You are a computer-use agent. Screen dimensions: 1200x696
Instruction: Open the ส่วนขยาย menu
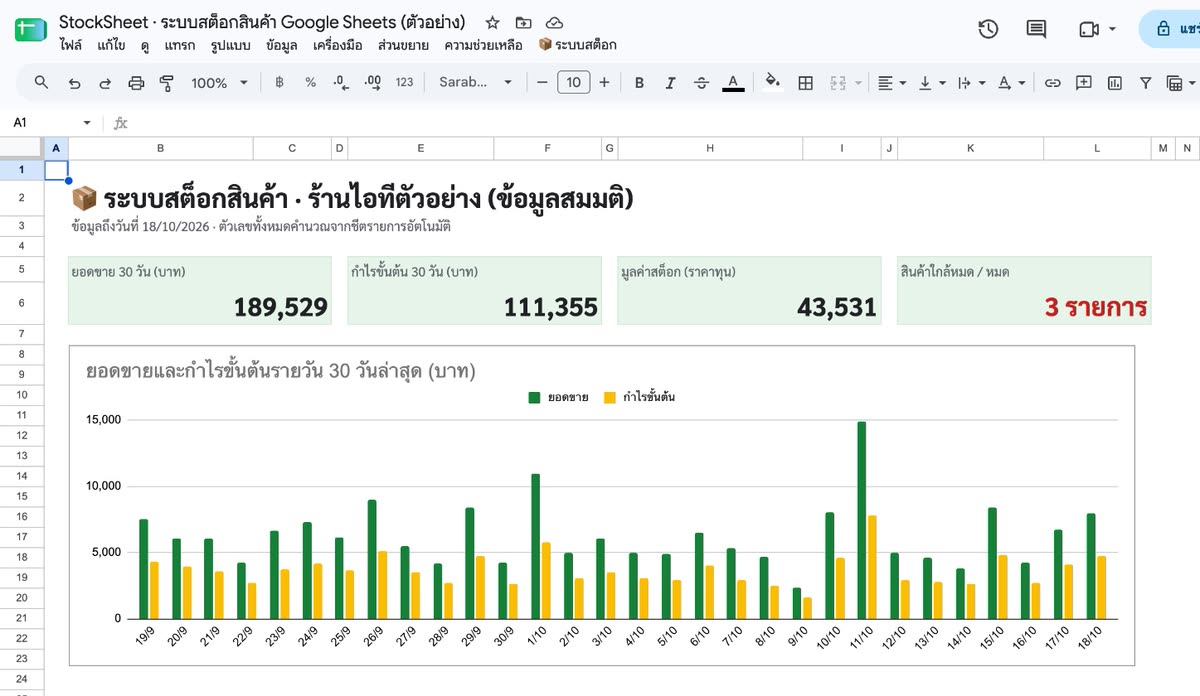[404, 45]
